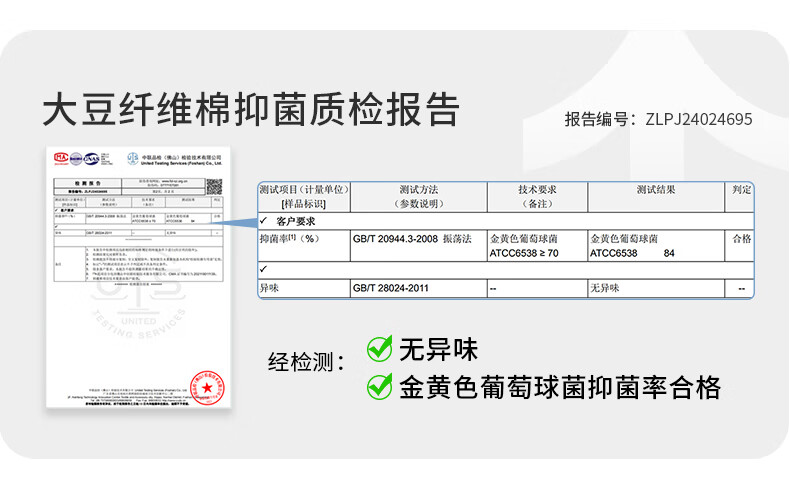Click the red MA certification logo

[59, 158]
